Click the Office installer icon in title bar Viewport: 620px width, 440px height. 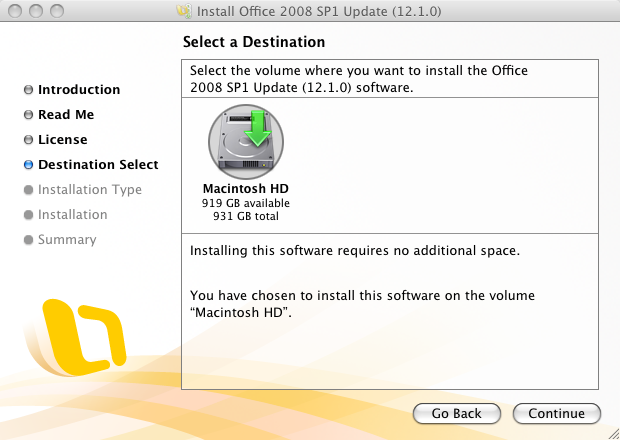click(x=184, y=11)
